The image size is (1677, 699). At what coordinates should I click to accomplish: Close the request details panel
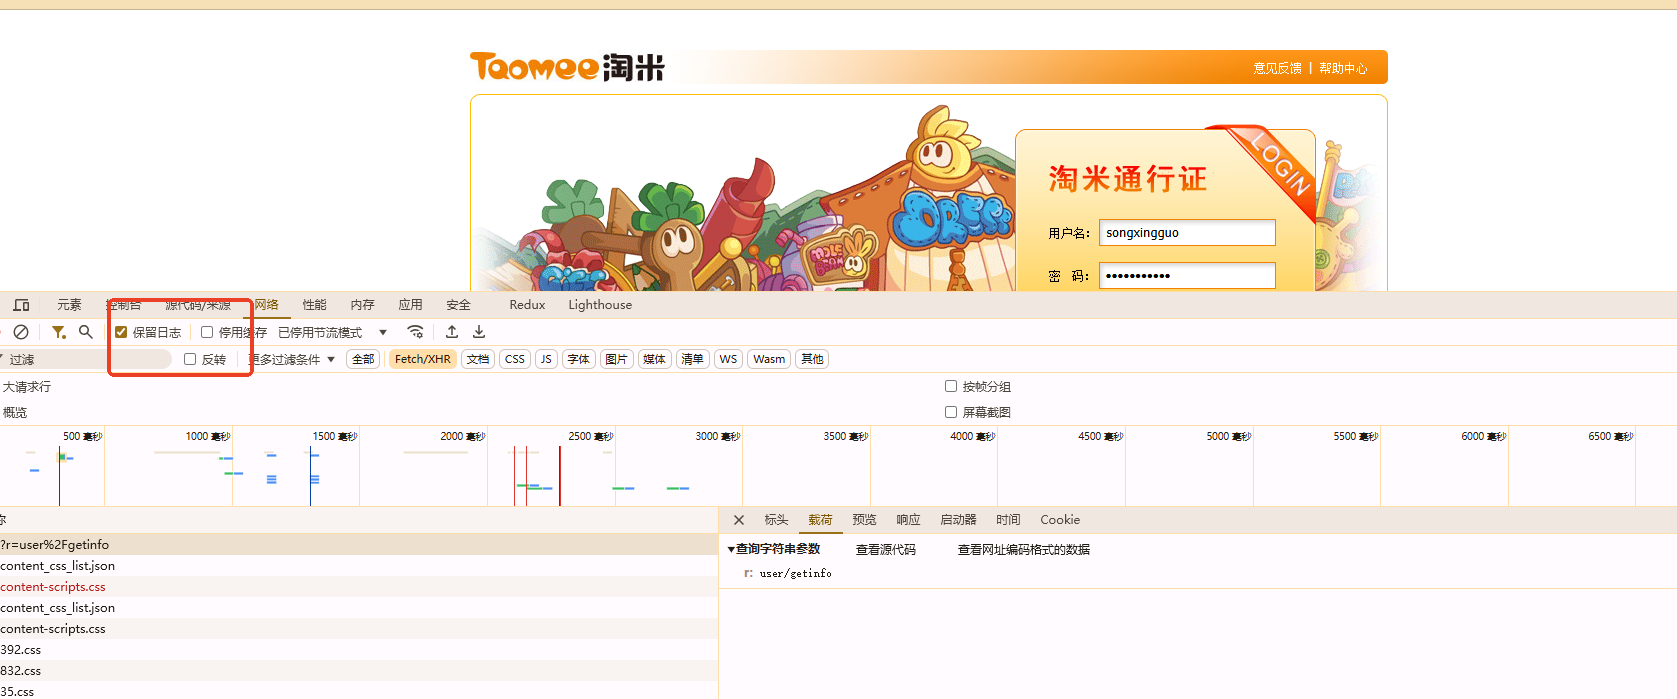click(739, 520)
